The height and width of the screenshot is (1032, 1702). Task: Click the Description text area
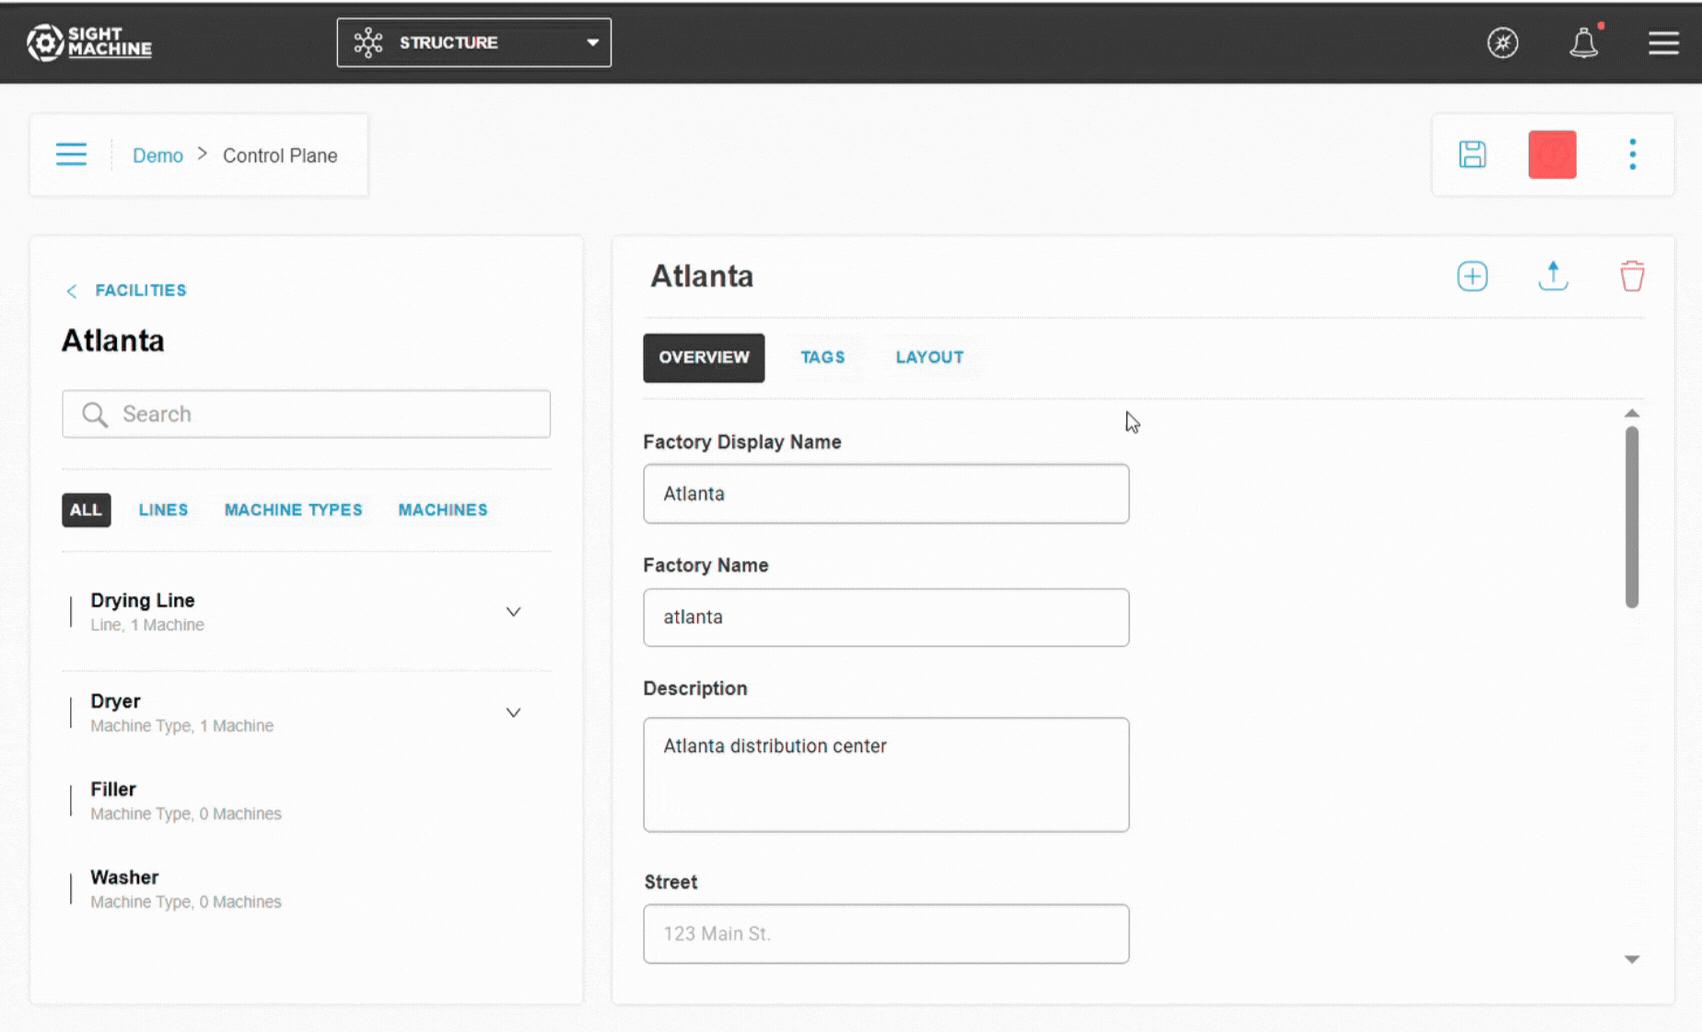[886, 775]
